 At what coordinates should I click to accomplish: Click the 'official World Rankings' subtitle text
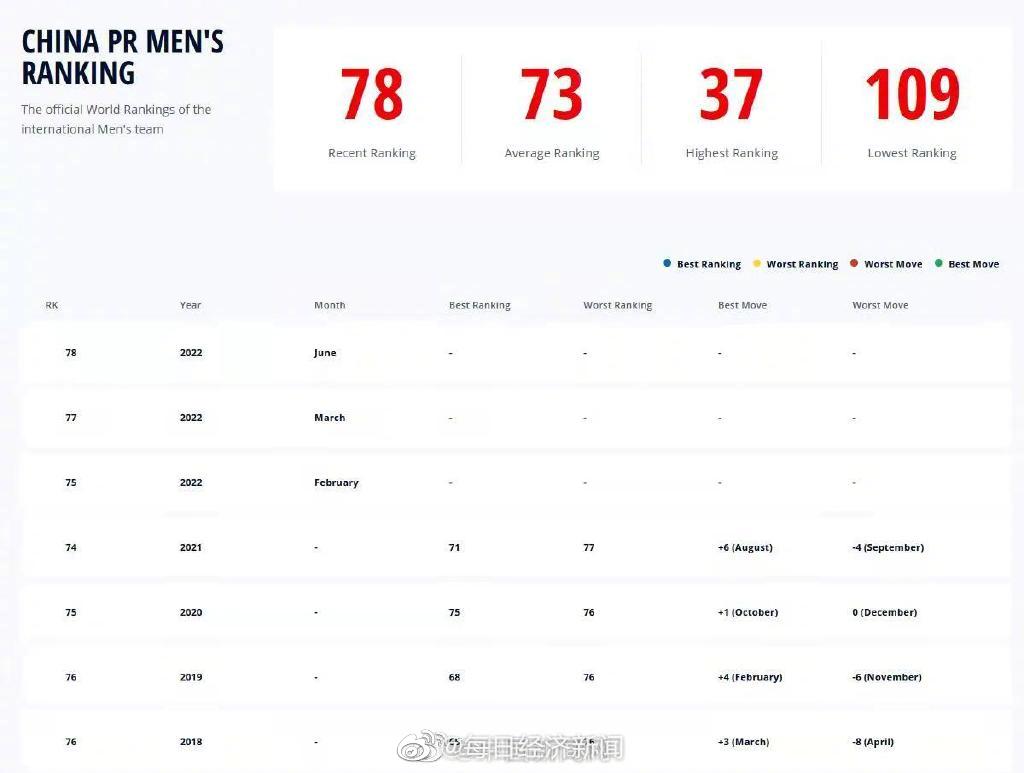coord(116,119)
